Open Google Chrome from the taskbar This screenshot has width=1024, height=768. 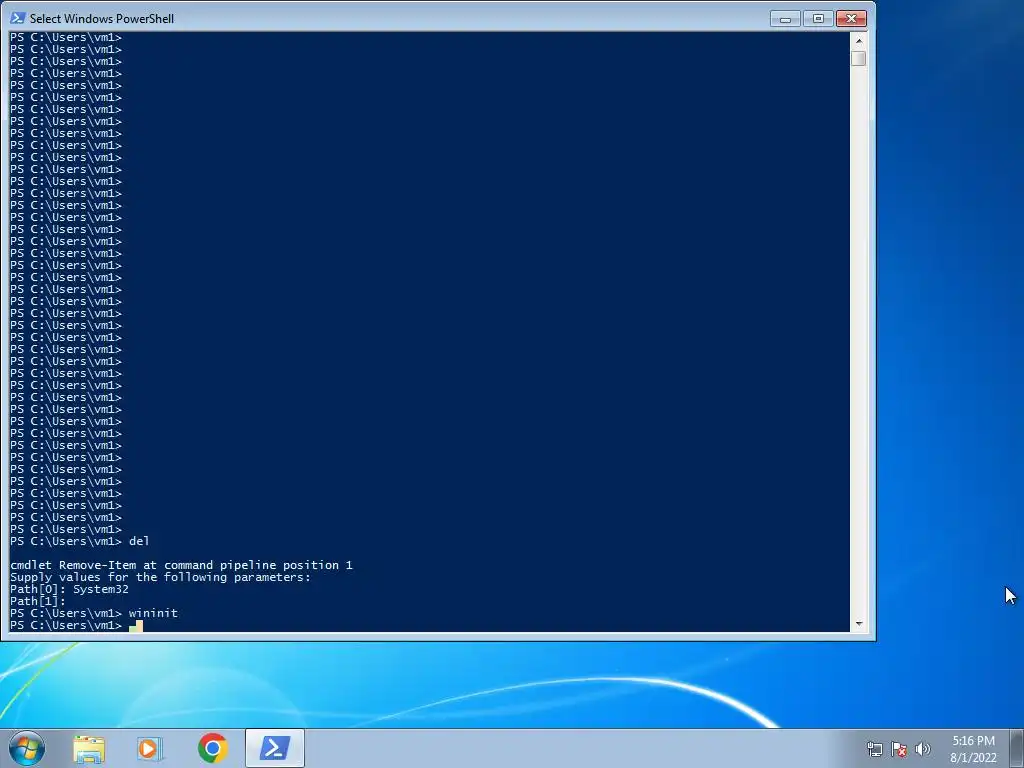point(212,748)
